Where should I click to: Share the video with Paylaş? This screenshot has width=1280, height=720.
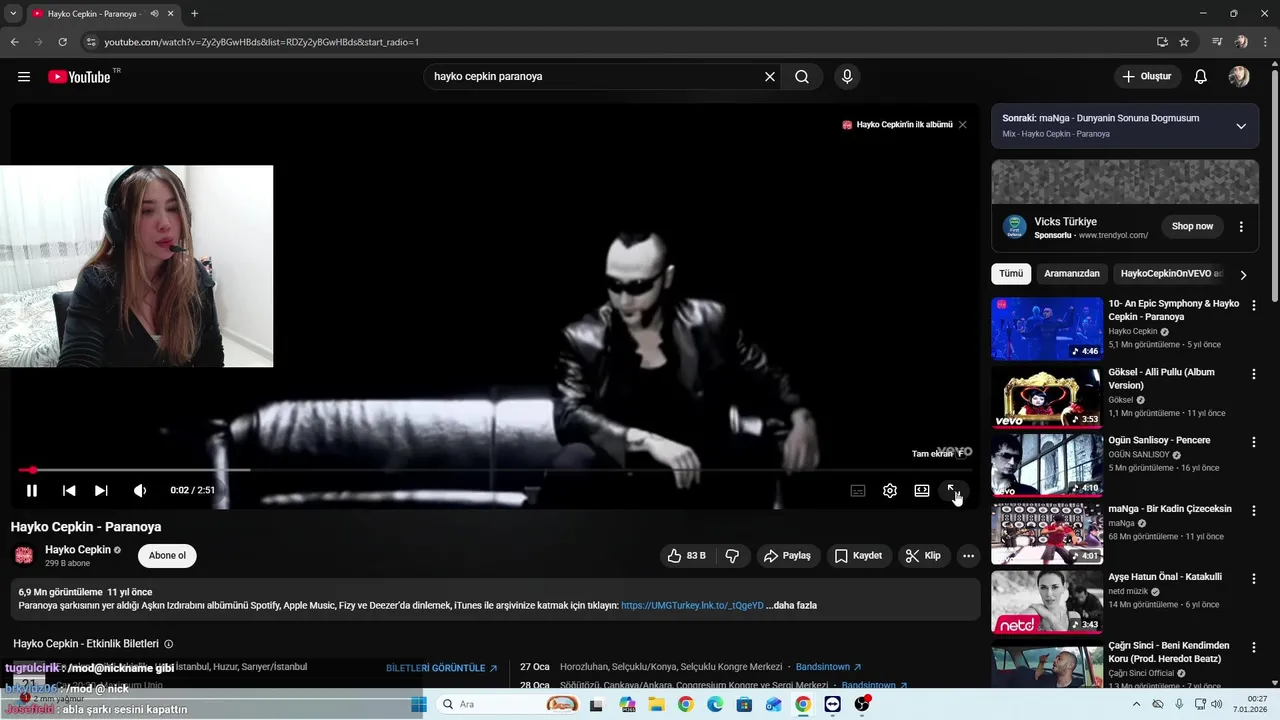788,555
